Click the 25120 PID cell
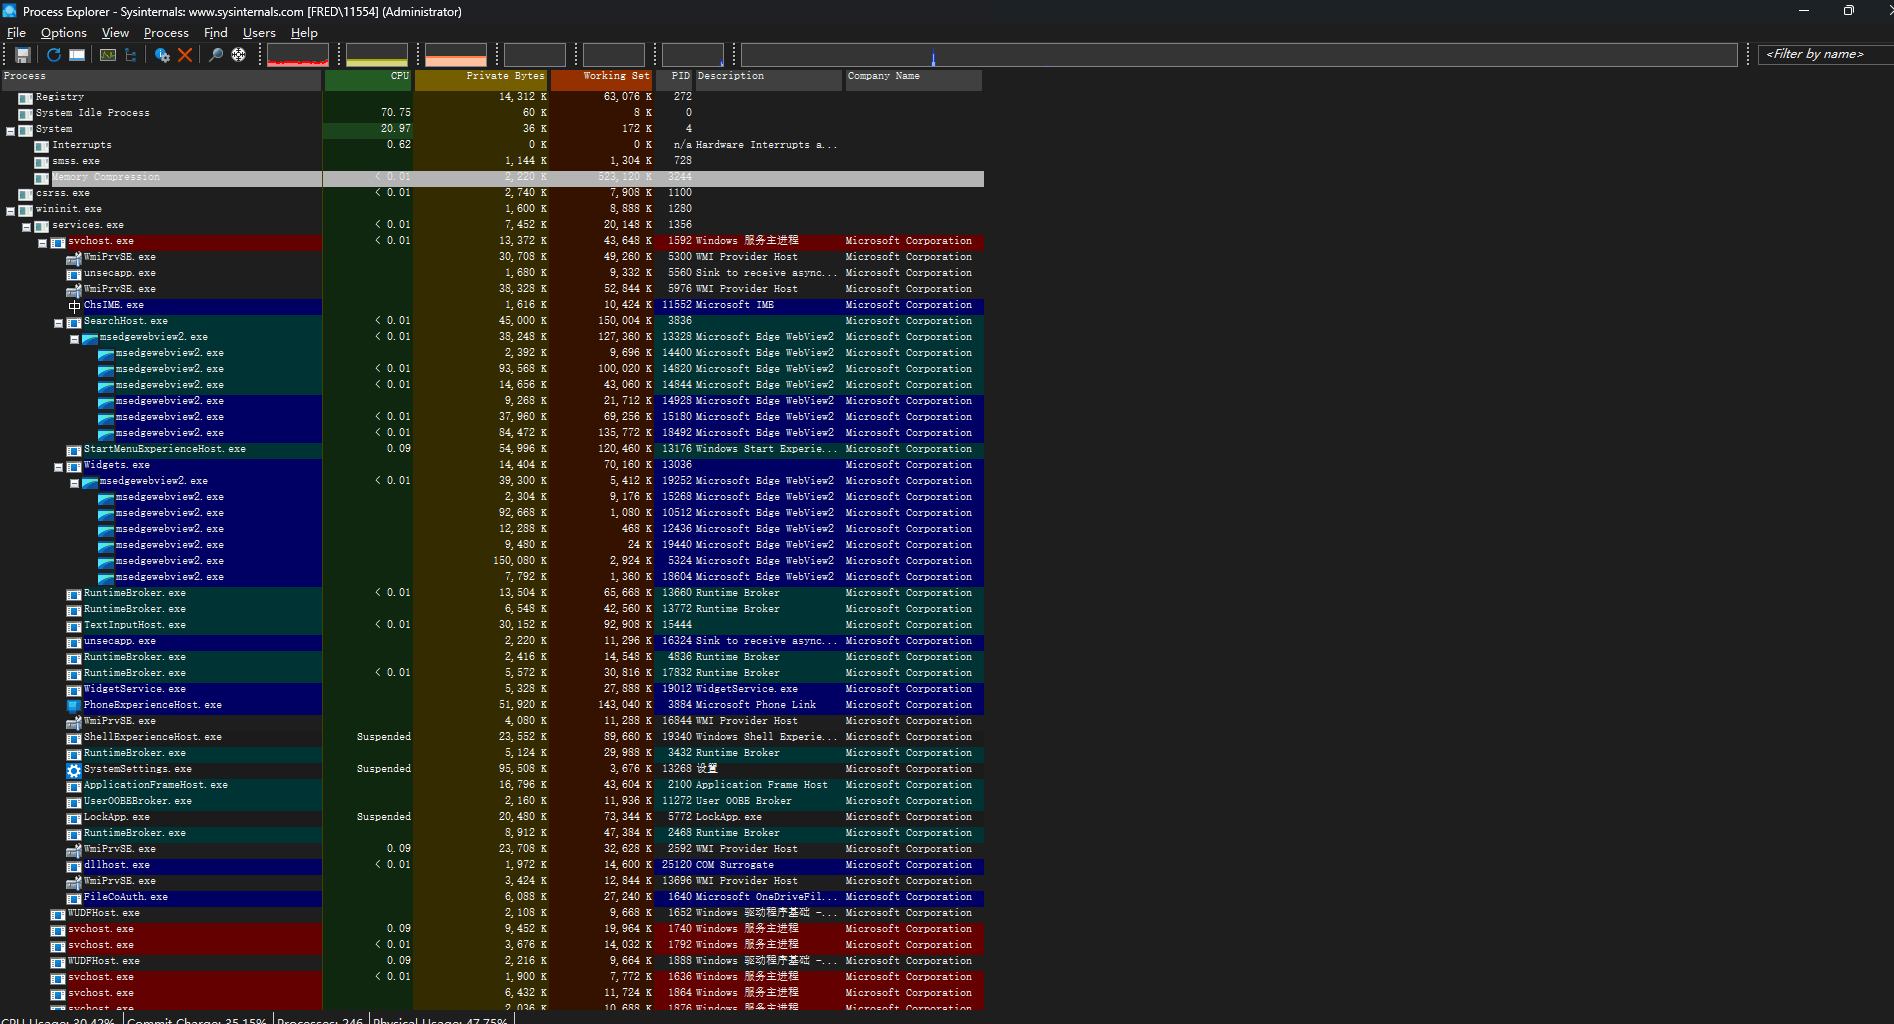The width and height of the screenshot is (1894, 1024). 676,866
